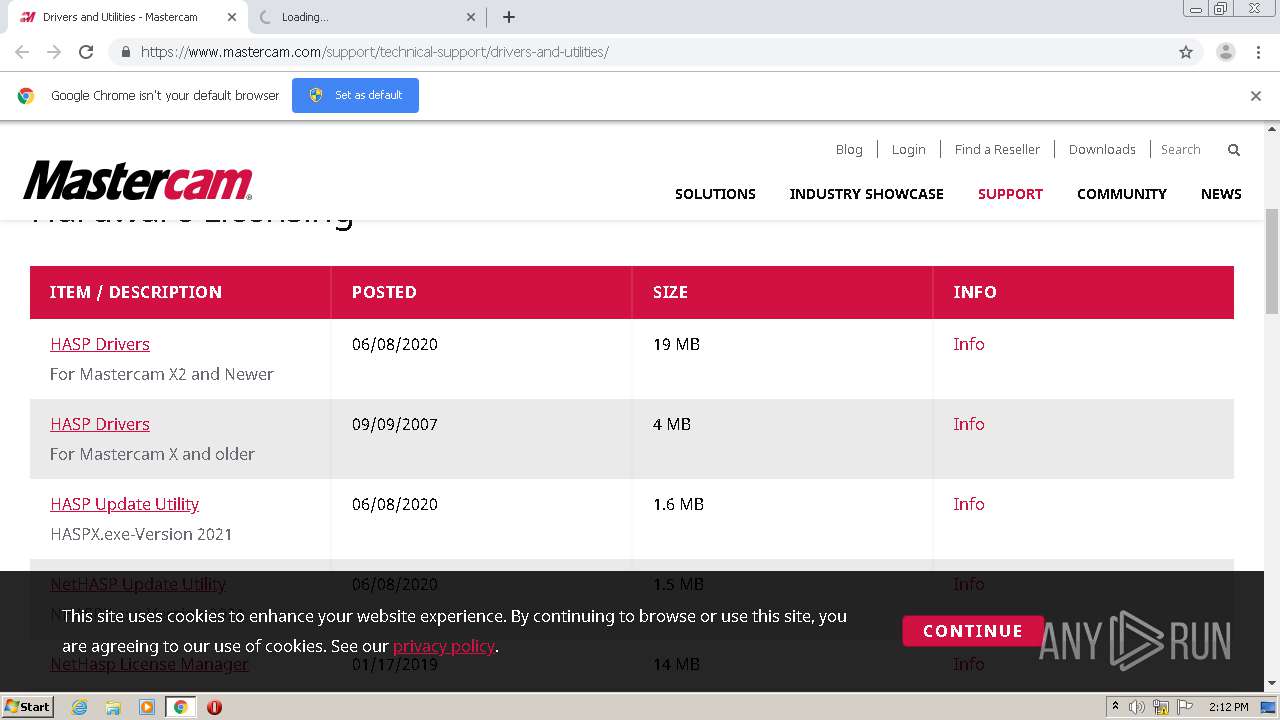1280x720 pixels.
Task: Download HASP Drivers for X and older
Action: tap(100, 424)
